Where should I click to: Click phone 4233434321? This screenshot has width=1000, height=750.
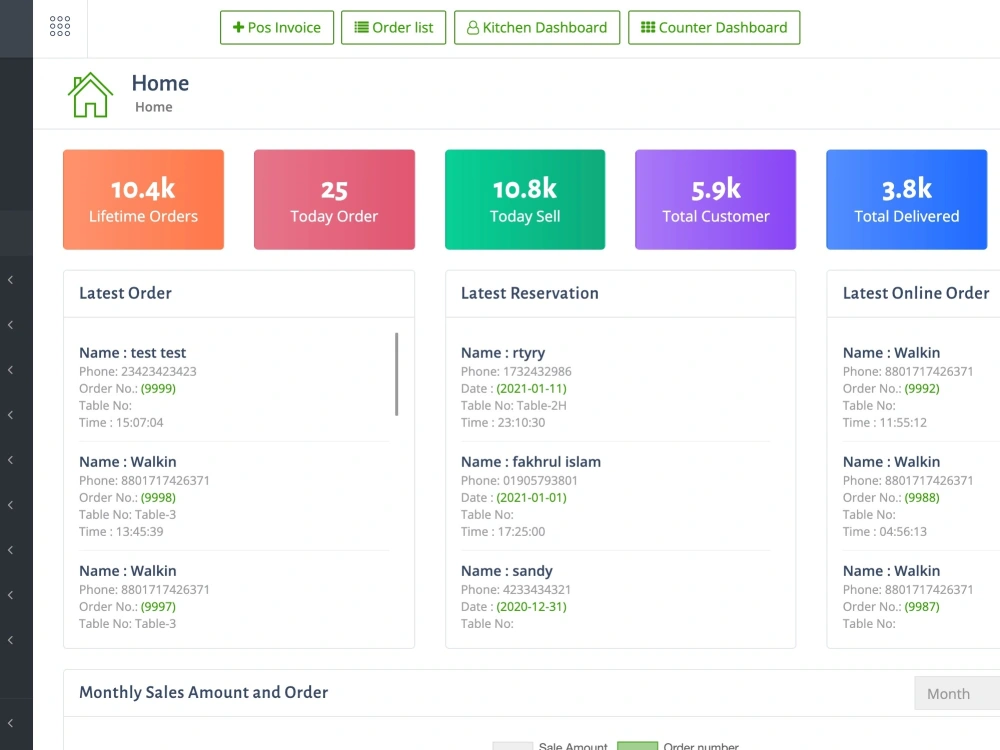(537, 589)
